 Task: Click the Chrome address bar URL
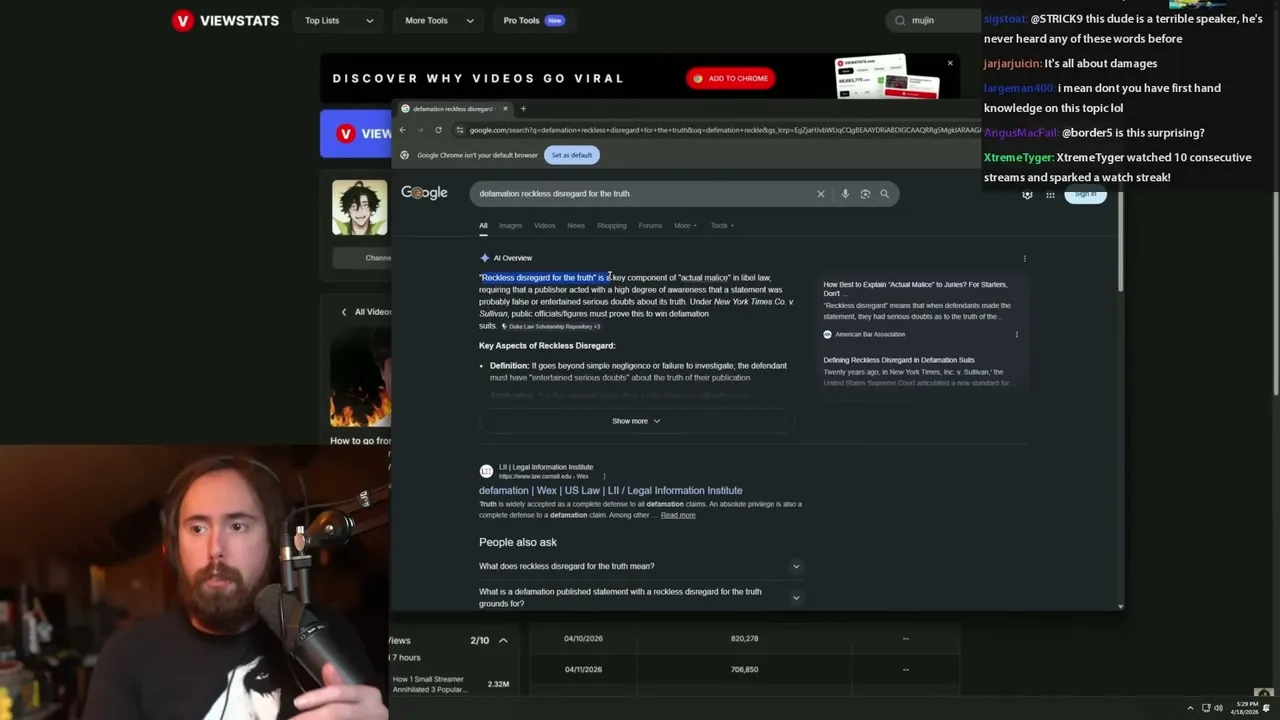(725, 130)
